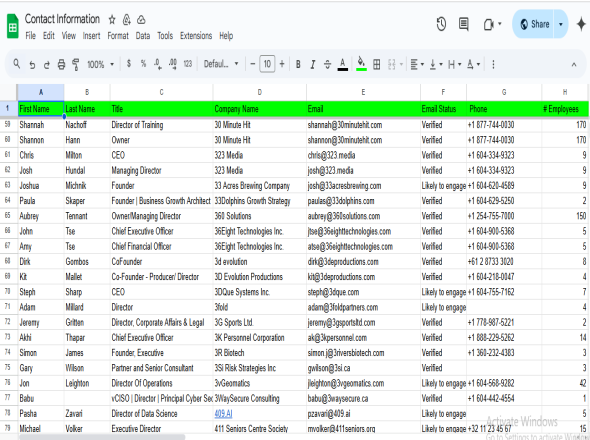Undo the last action
This screenshot has height=440, width=590.
pos(32,65)
